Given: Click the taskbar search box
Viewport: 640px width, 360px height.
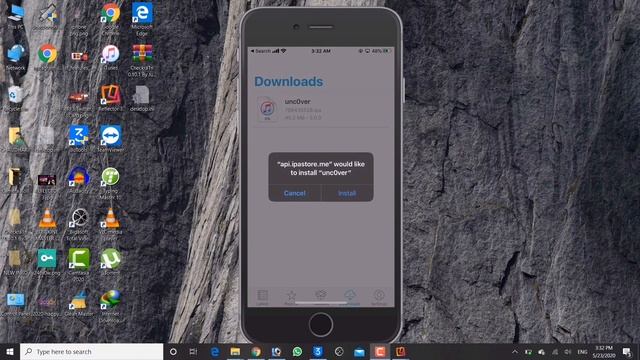Looking at the screenshot, I should 91,351.
